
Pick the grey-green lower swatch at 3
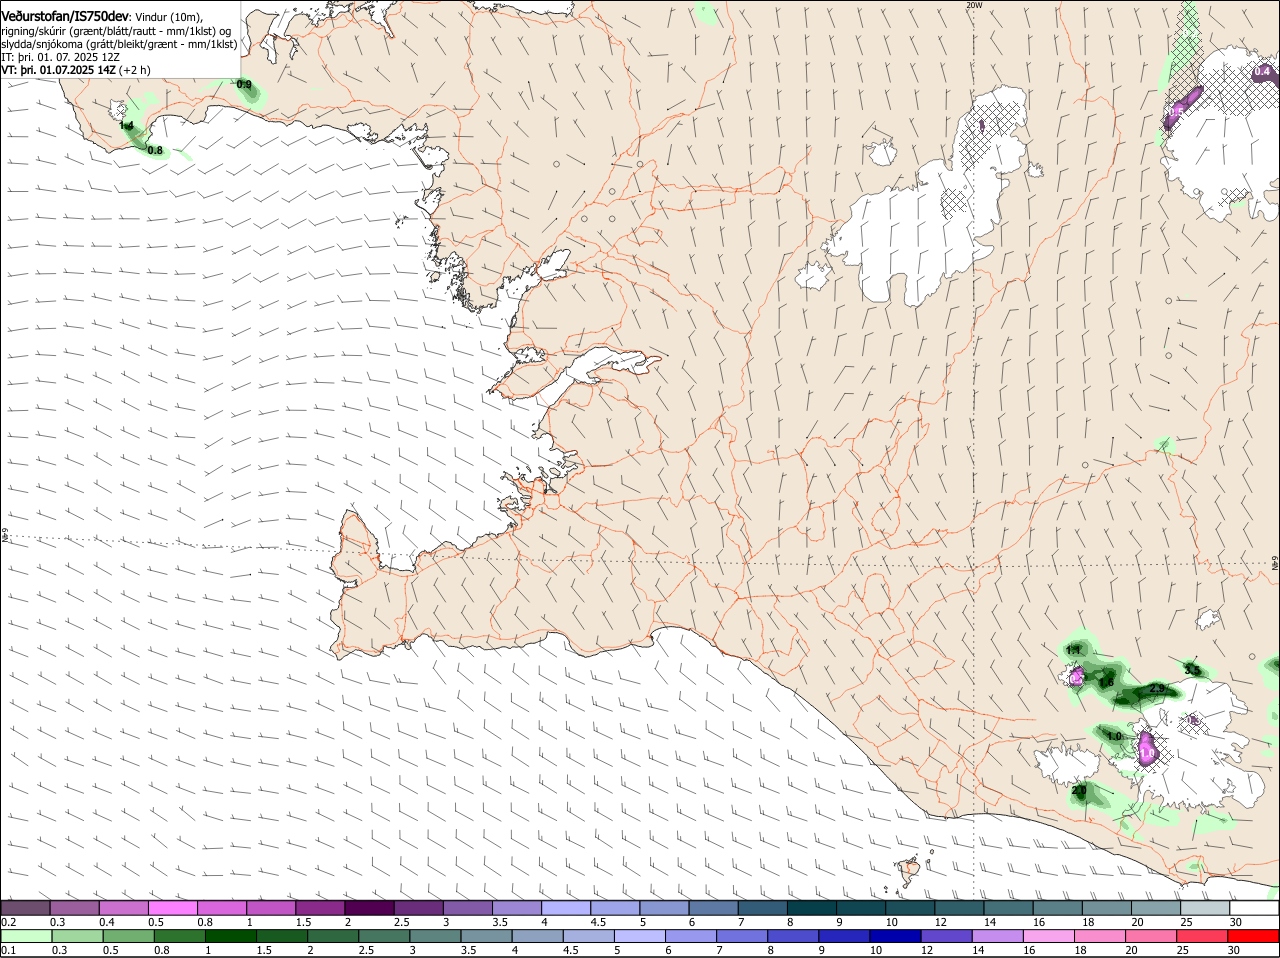click(x=435, y=936)
